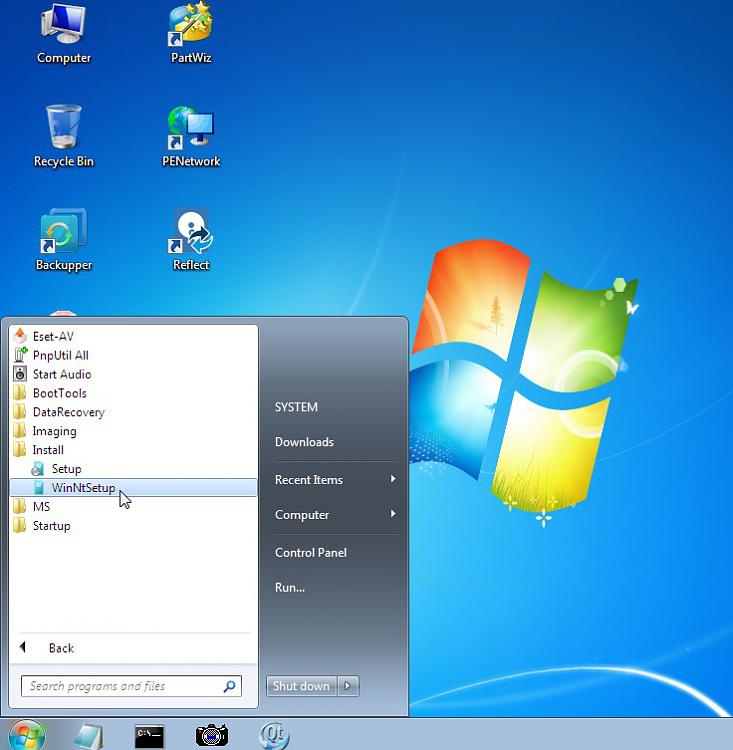
Task: Open the Qt taskbar icon
Action: pos(274,736)
